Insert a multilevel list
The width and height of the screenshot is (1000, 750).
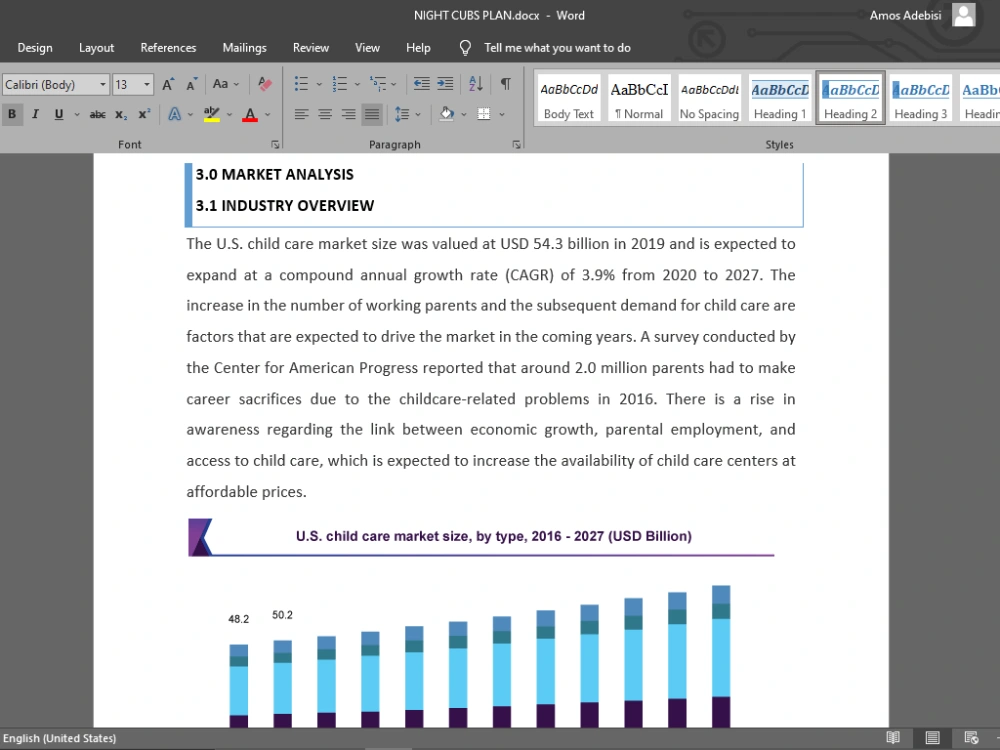click(378, 84)
